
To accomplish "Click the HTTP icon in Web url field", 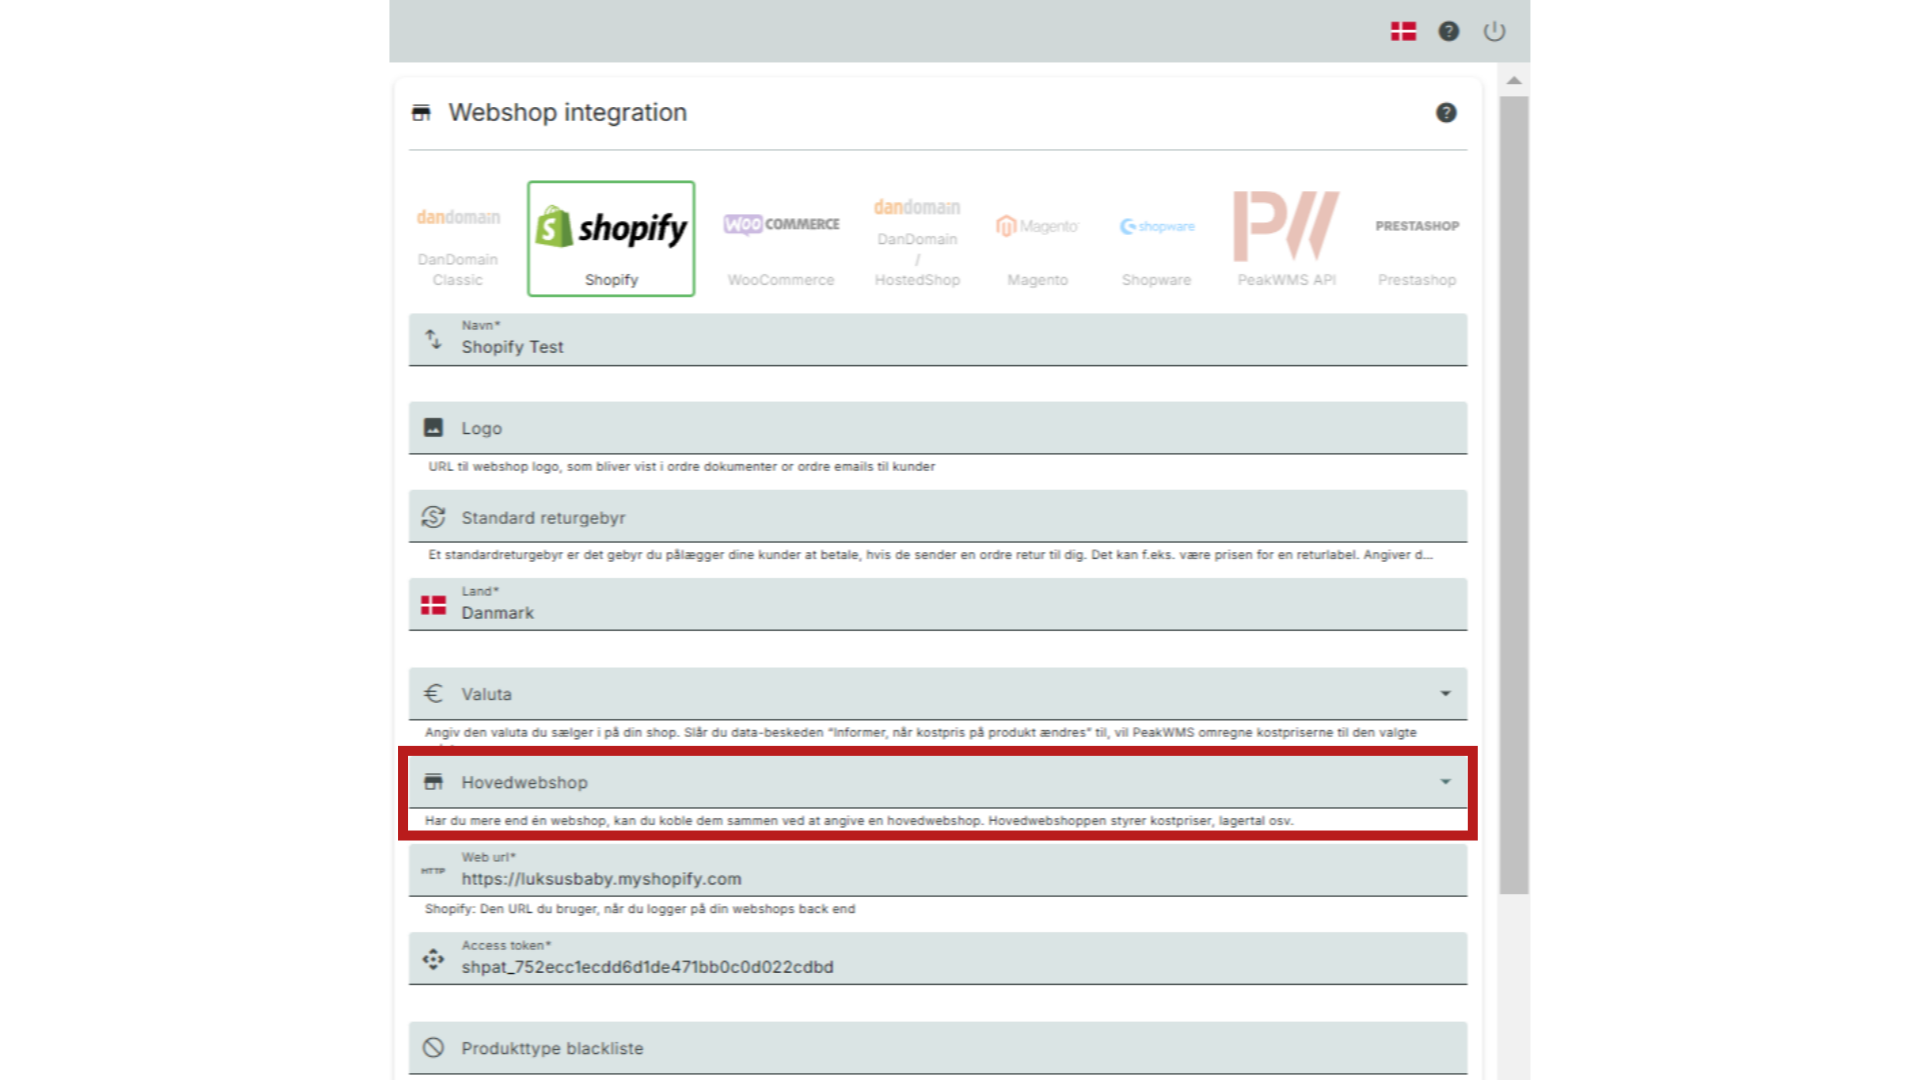I will (x=433, y=871).
